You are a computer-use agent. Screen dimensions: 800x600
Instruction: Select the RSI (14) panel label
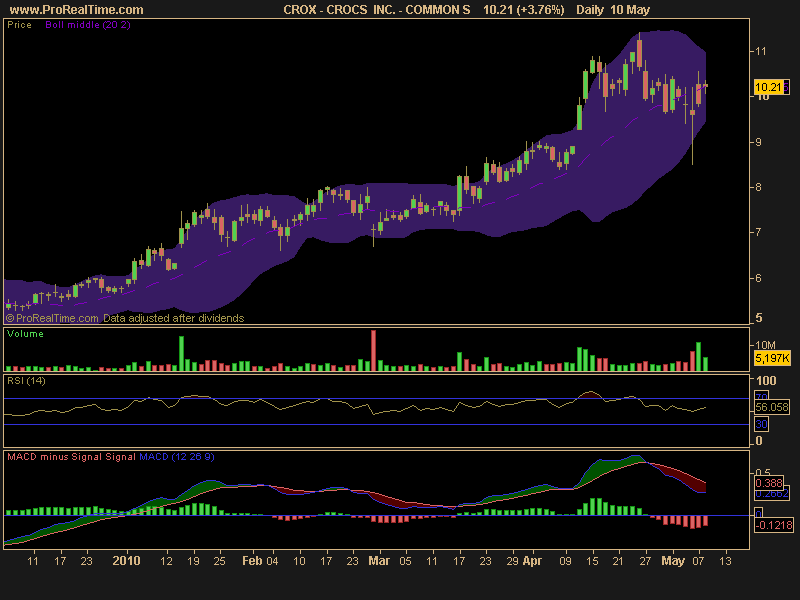click(26, 381)
